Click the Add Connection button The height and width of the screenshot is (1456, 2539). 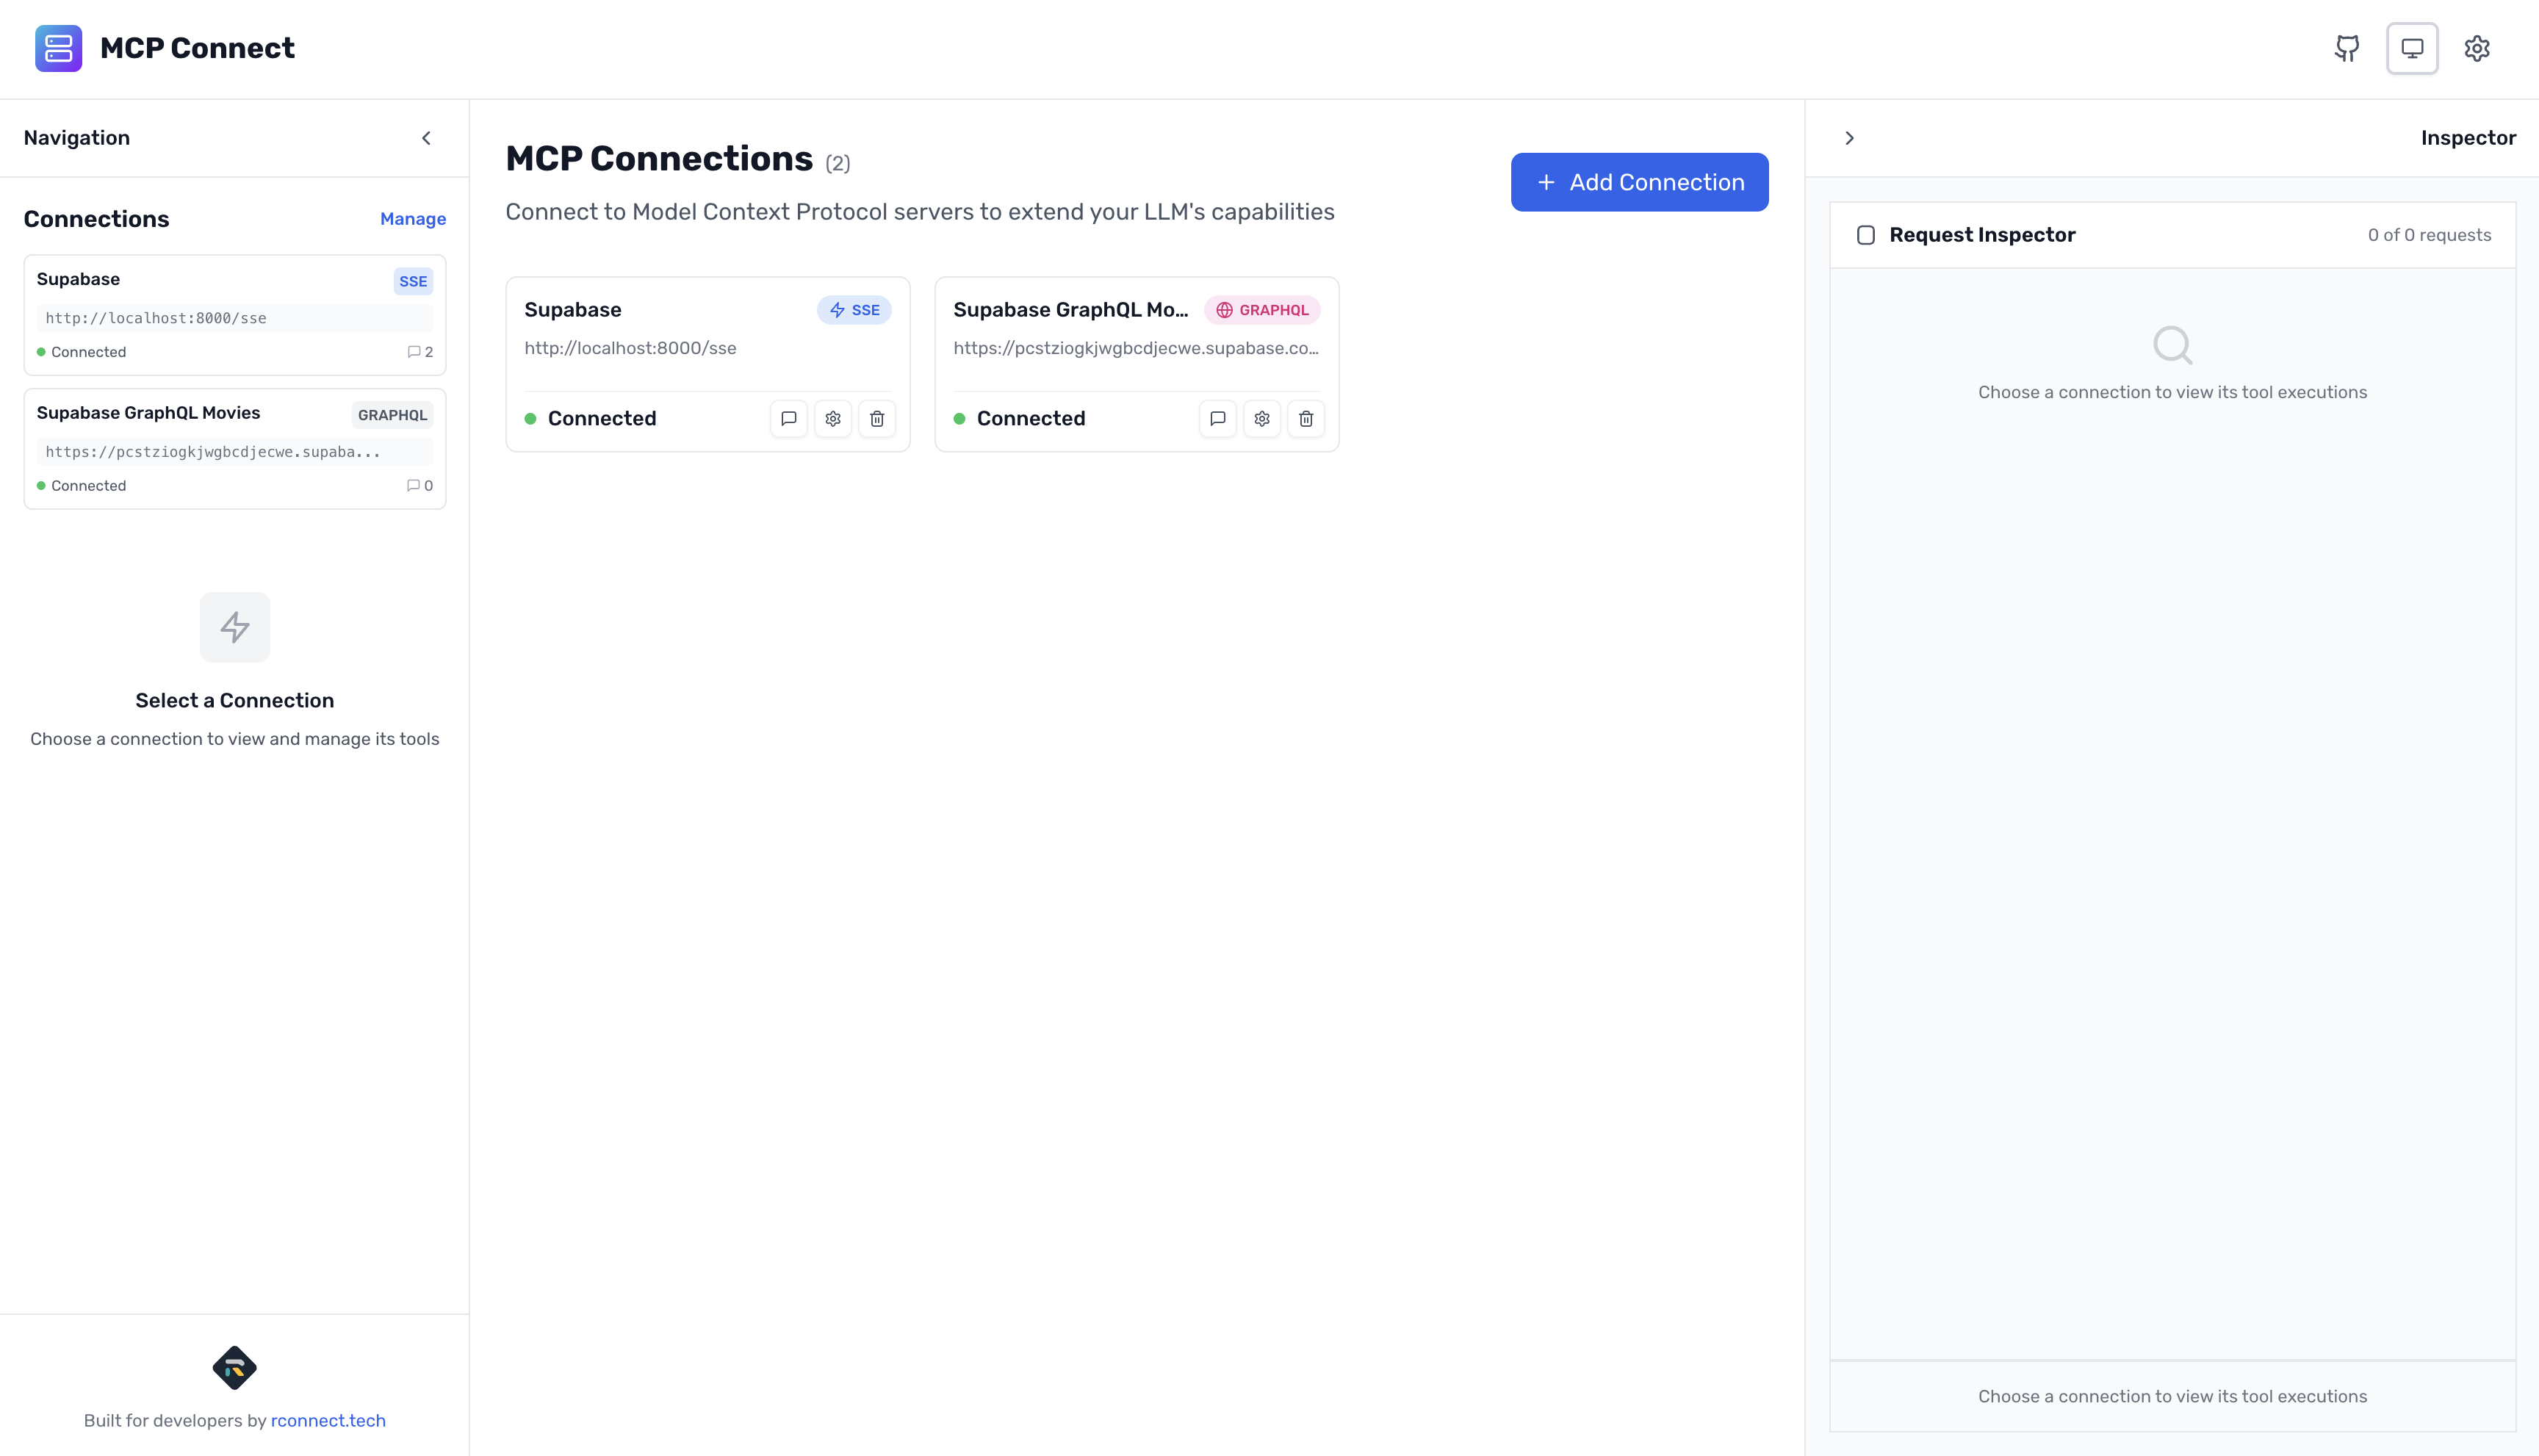coord(1638,181)
